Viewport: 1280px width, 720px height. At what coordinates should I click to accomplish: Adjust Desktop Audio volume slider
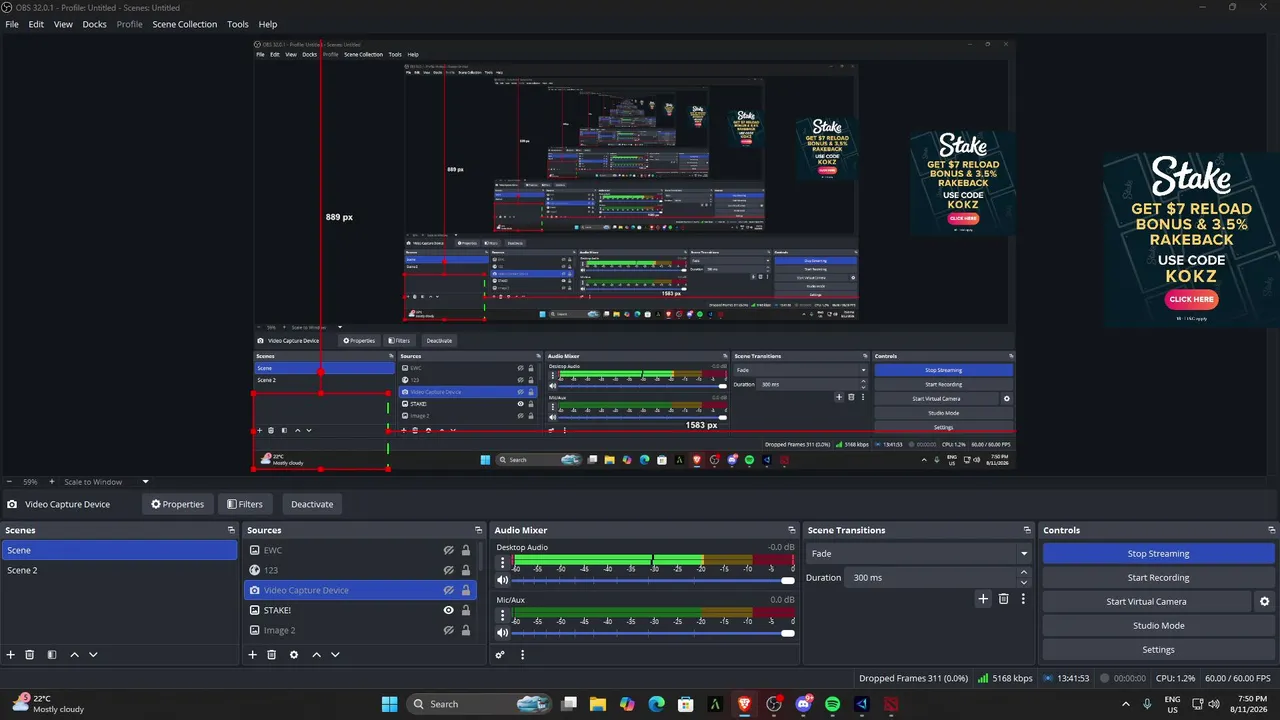click(x=653, y=580)
